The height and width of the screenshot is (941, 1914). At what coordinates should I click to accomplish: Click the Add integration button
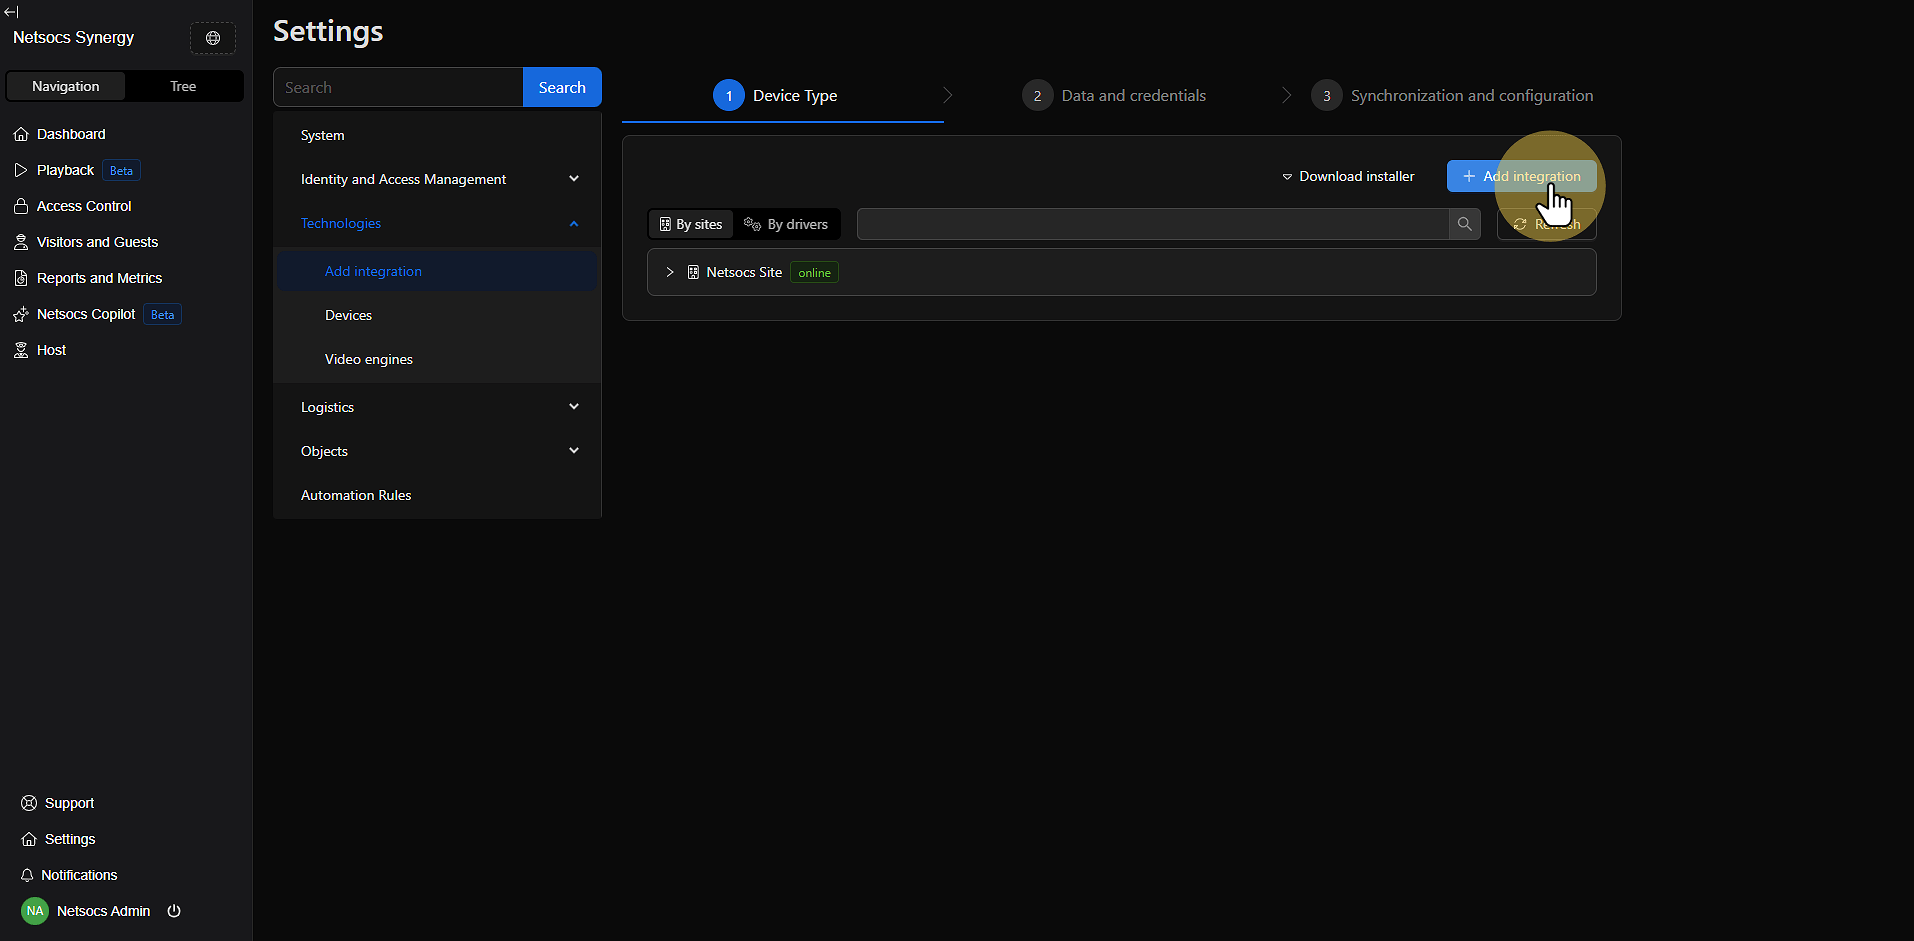(x=1521, y=176)
